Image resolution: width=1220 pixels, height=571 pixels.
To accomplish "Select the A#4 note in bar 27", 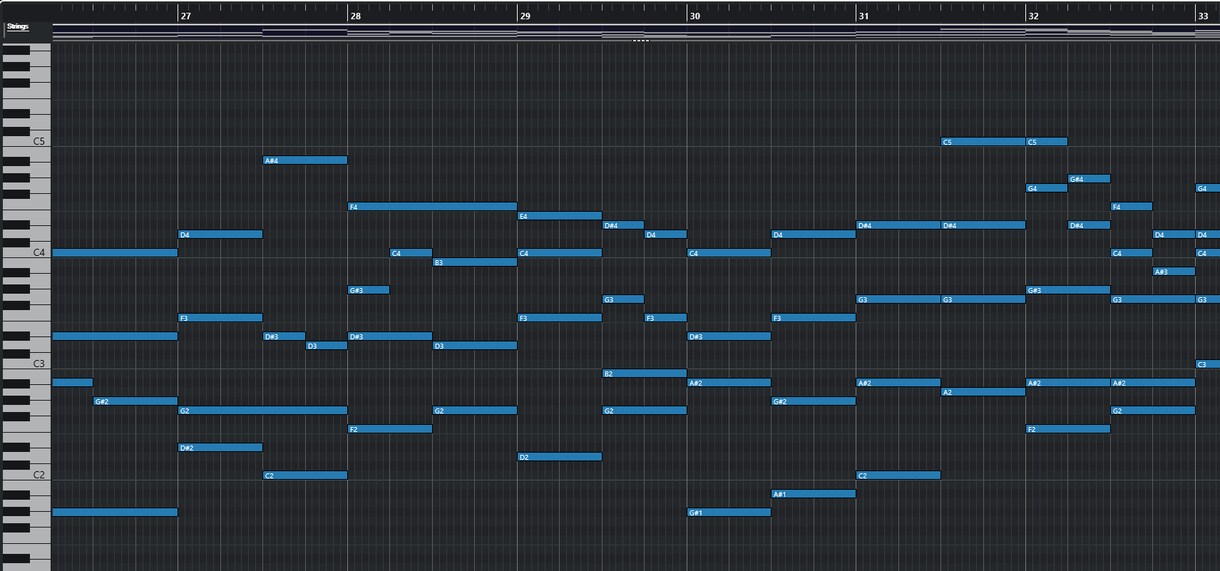I will click(305, 160).
